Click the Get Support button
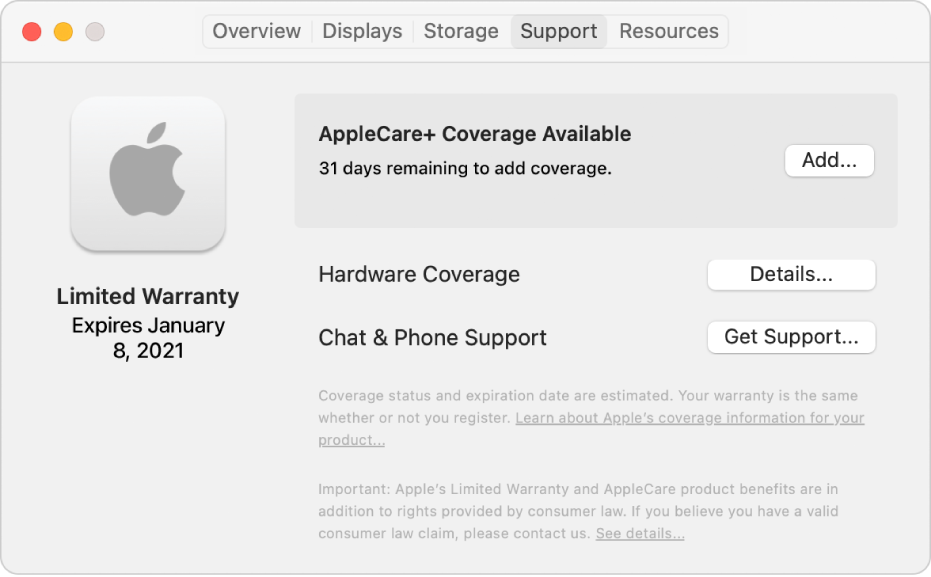This screenshot has height=577, width=931. coord(791,337)
